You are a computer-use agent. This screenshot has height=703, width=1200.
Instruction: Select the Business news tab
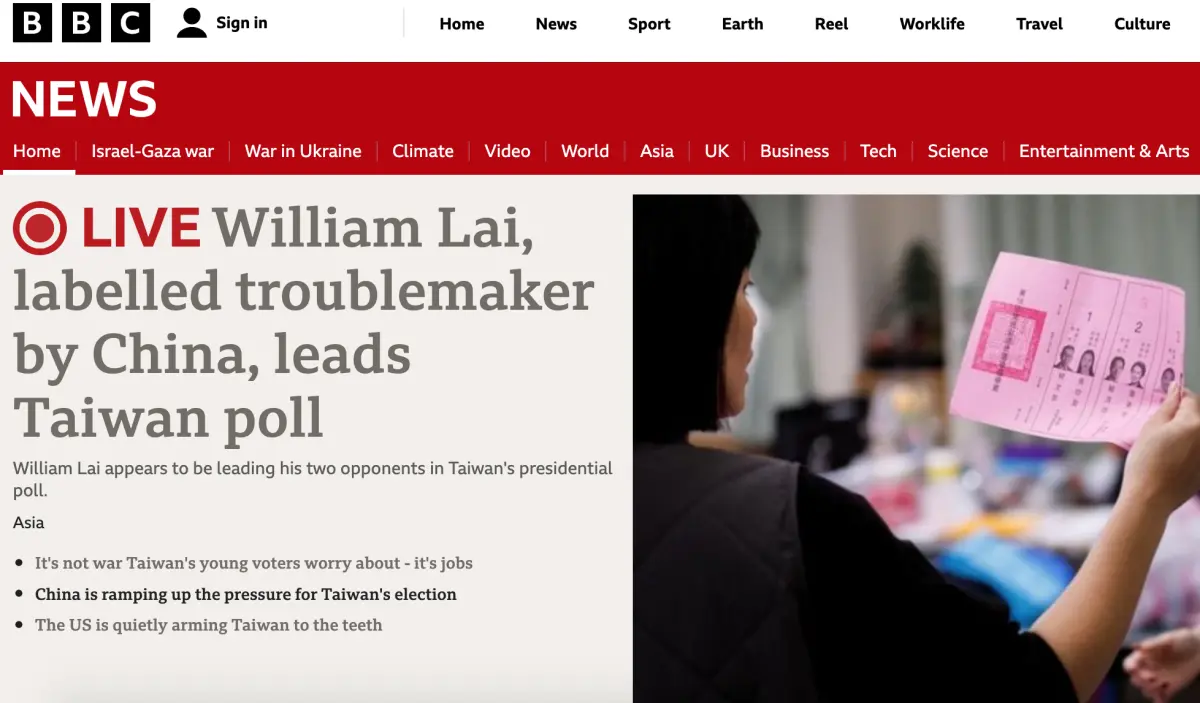[794, 151]
